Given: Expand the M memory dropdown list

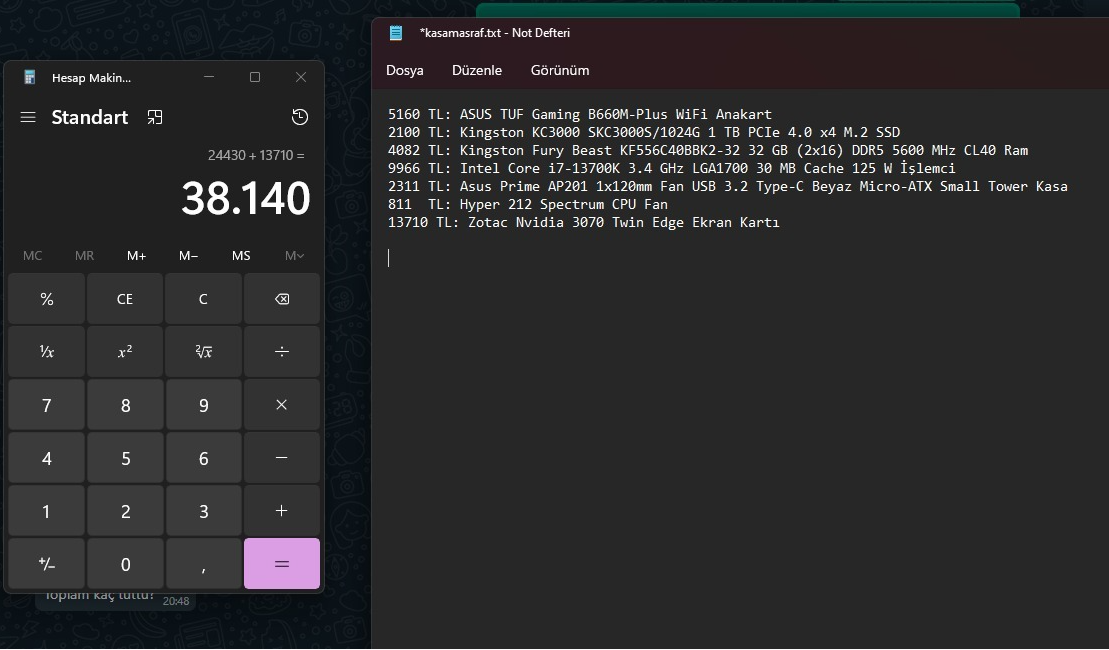Looking at the screenshot, I should [x=294, y=256].
